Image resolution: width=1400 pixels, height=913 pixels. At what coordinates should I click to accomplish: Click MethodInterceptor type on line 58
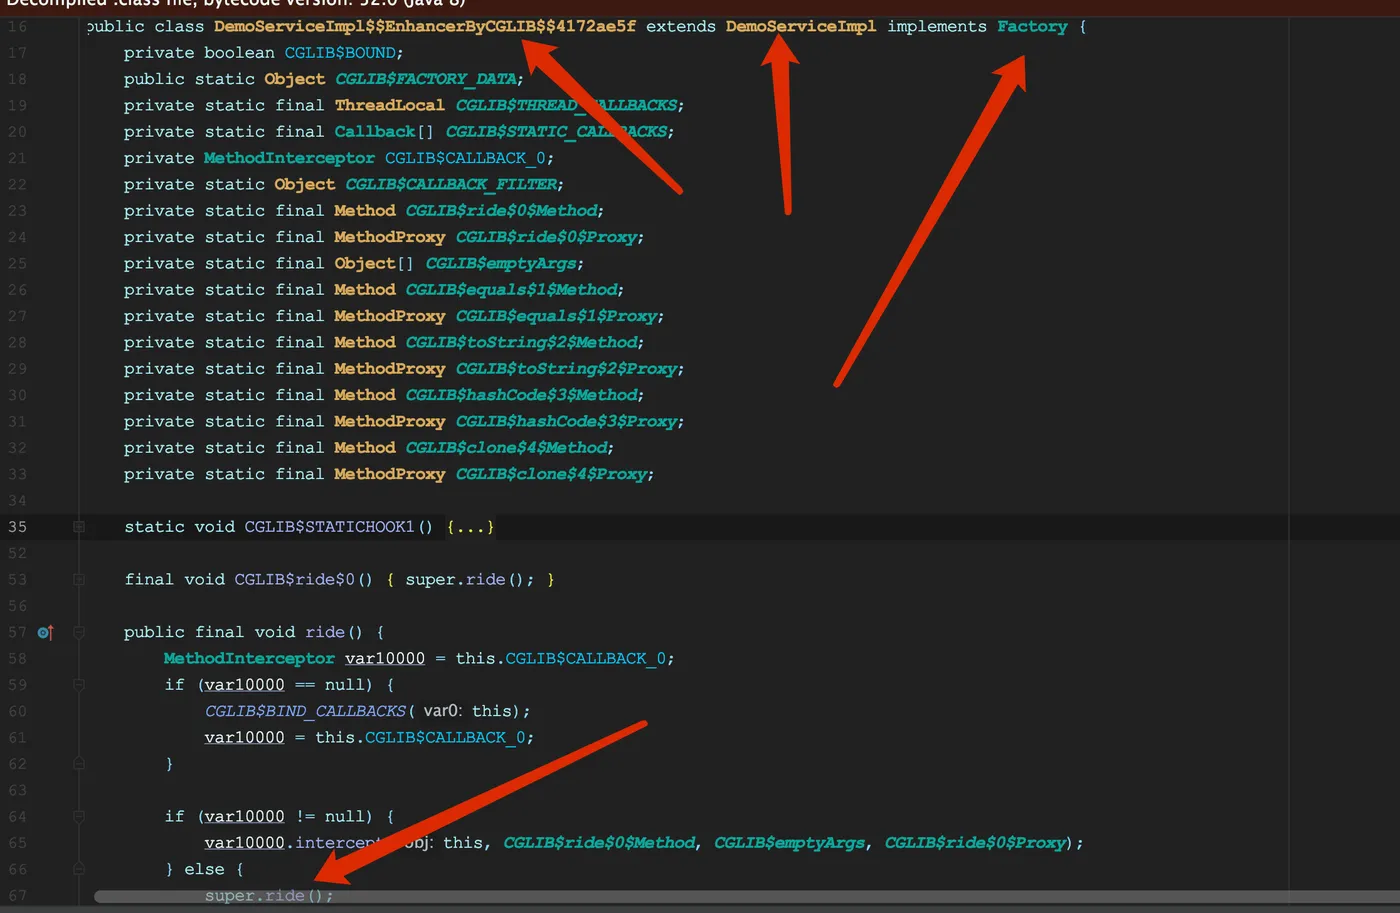[x=249, y=658]
